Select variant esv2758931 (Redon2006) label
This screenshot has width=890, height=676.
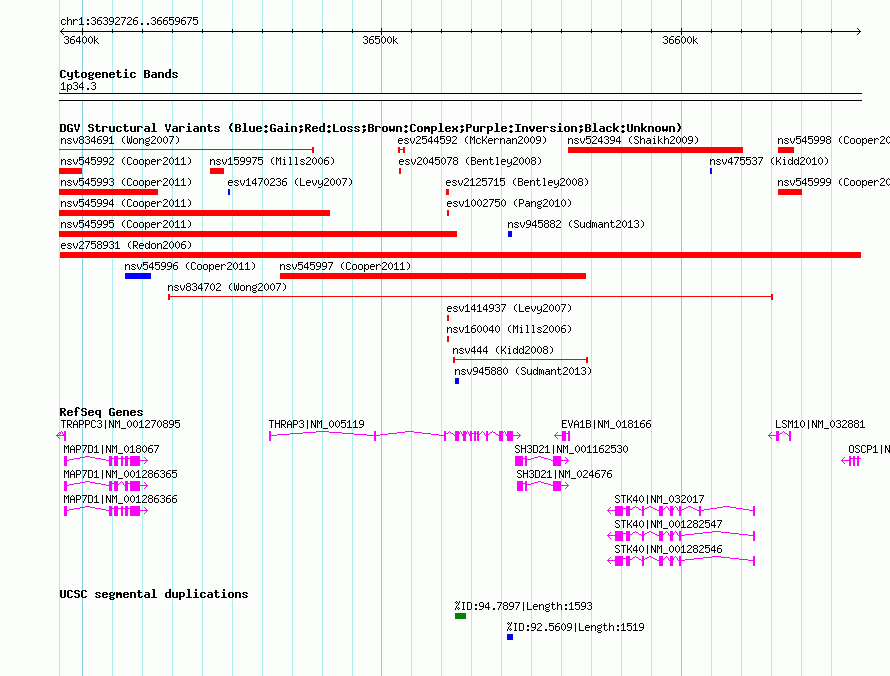click(x=126, y=245)
